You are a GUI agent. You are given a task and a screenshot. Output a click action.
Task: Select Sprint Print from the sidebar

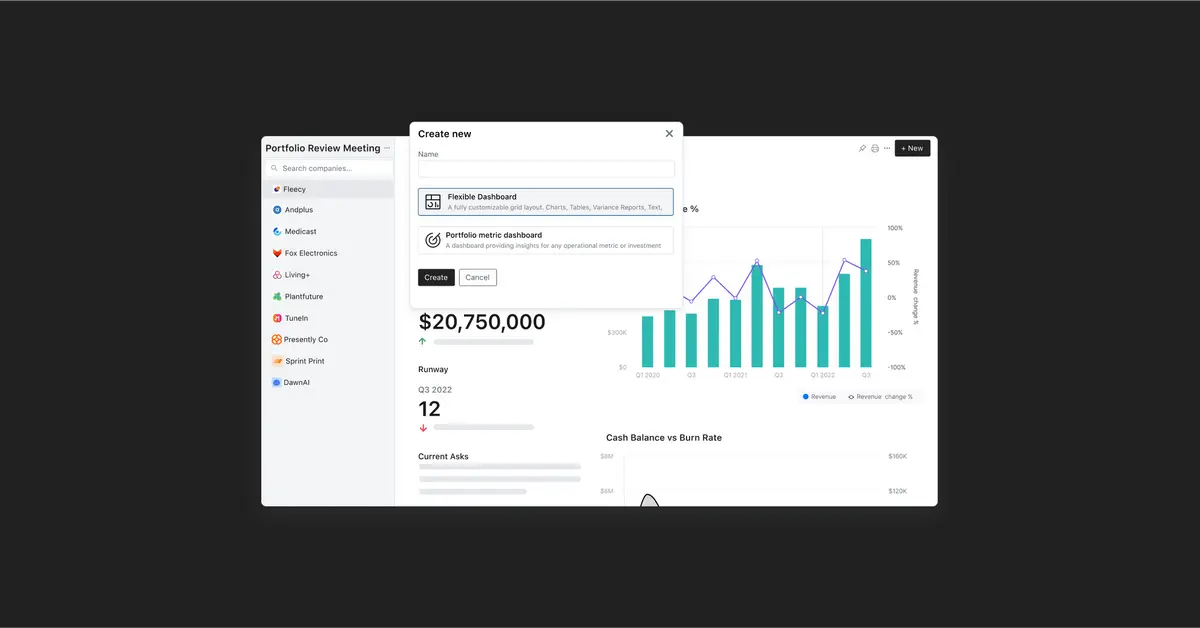coord(276,360)
